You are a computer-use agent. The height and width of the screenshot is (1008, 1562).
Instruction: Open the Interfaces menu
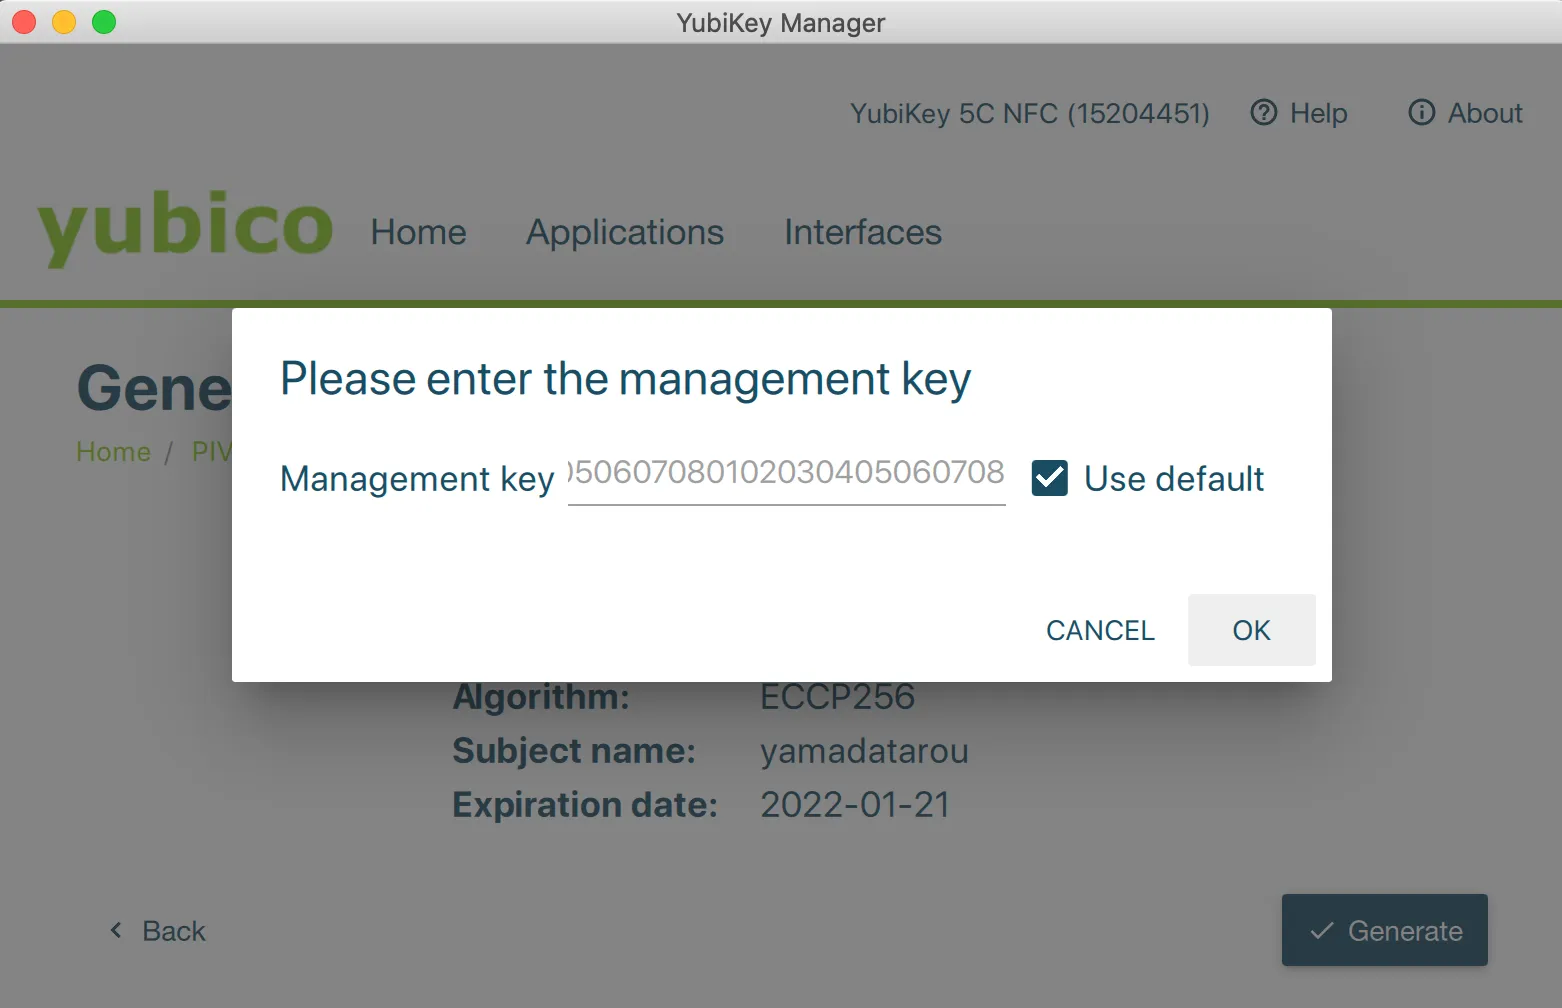(863, 232)
